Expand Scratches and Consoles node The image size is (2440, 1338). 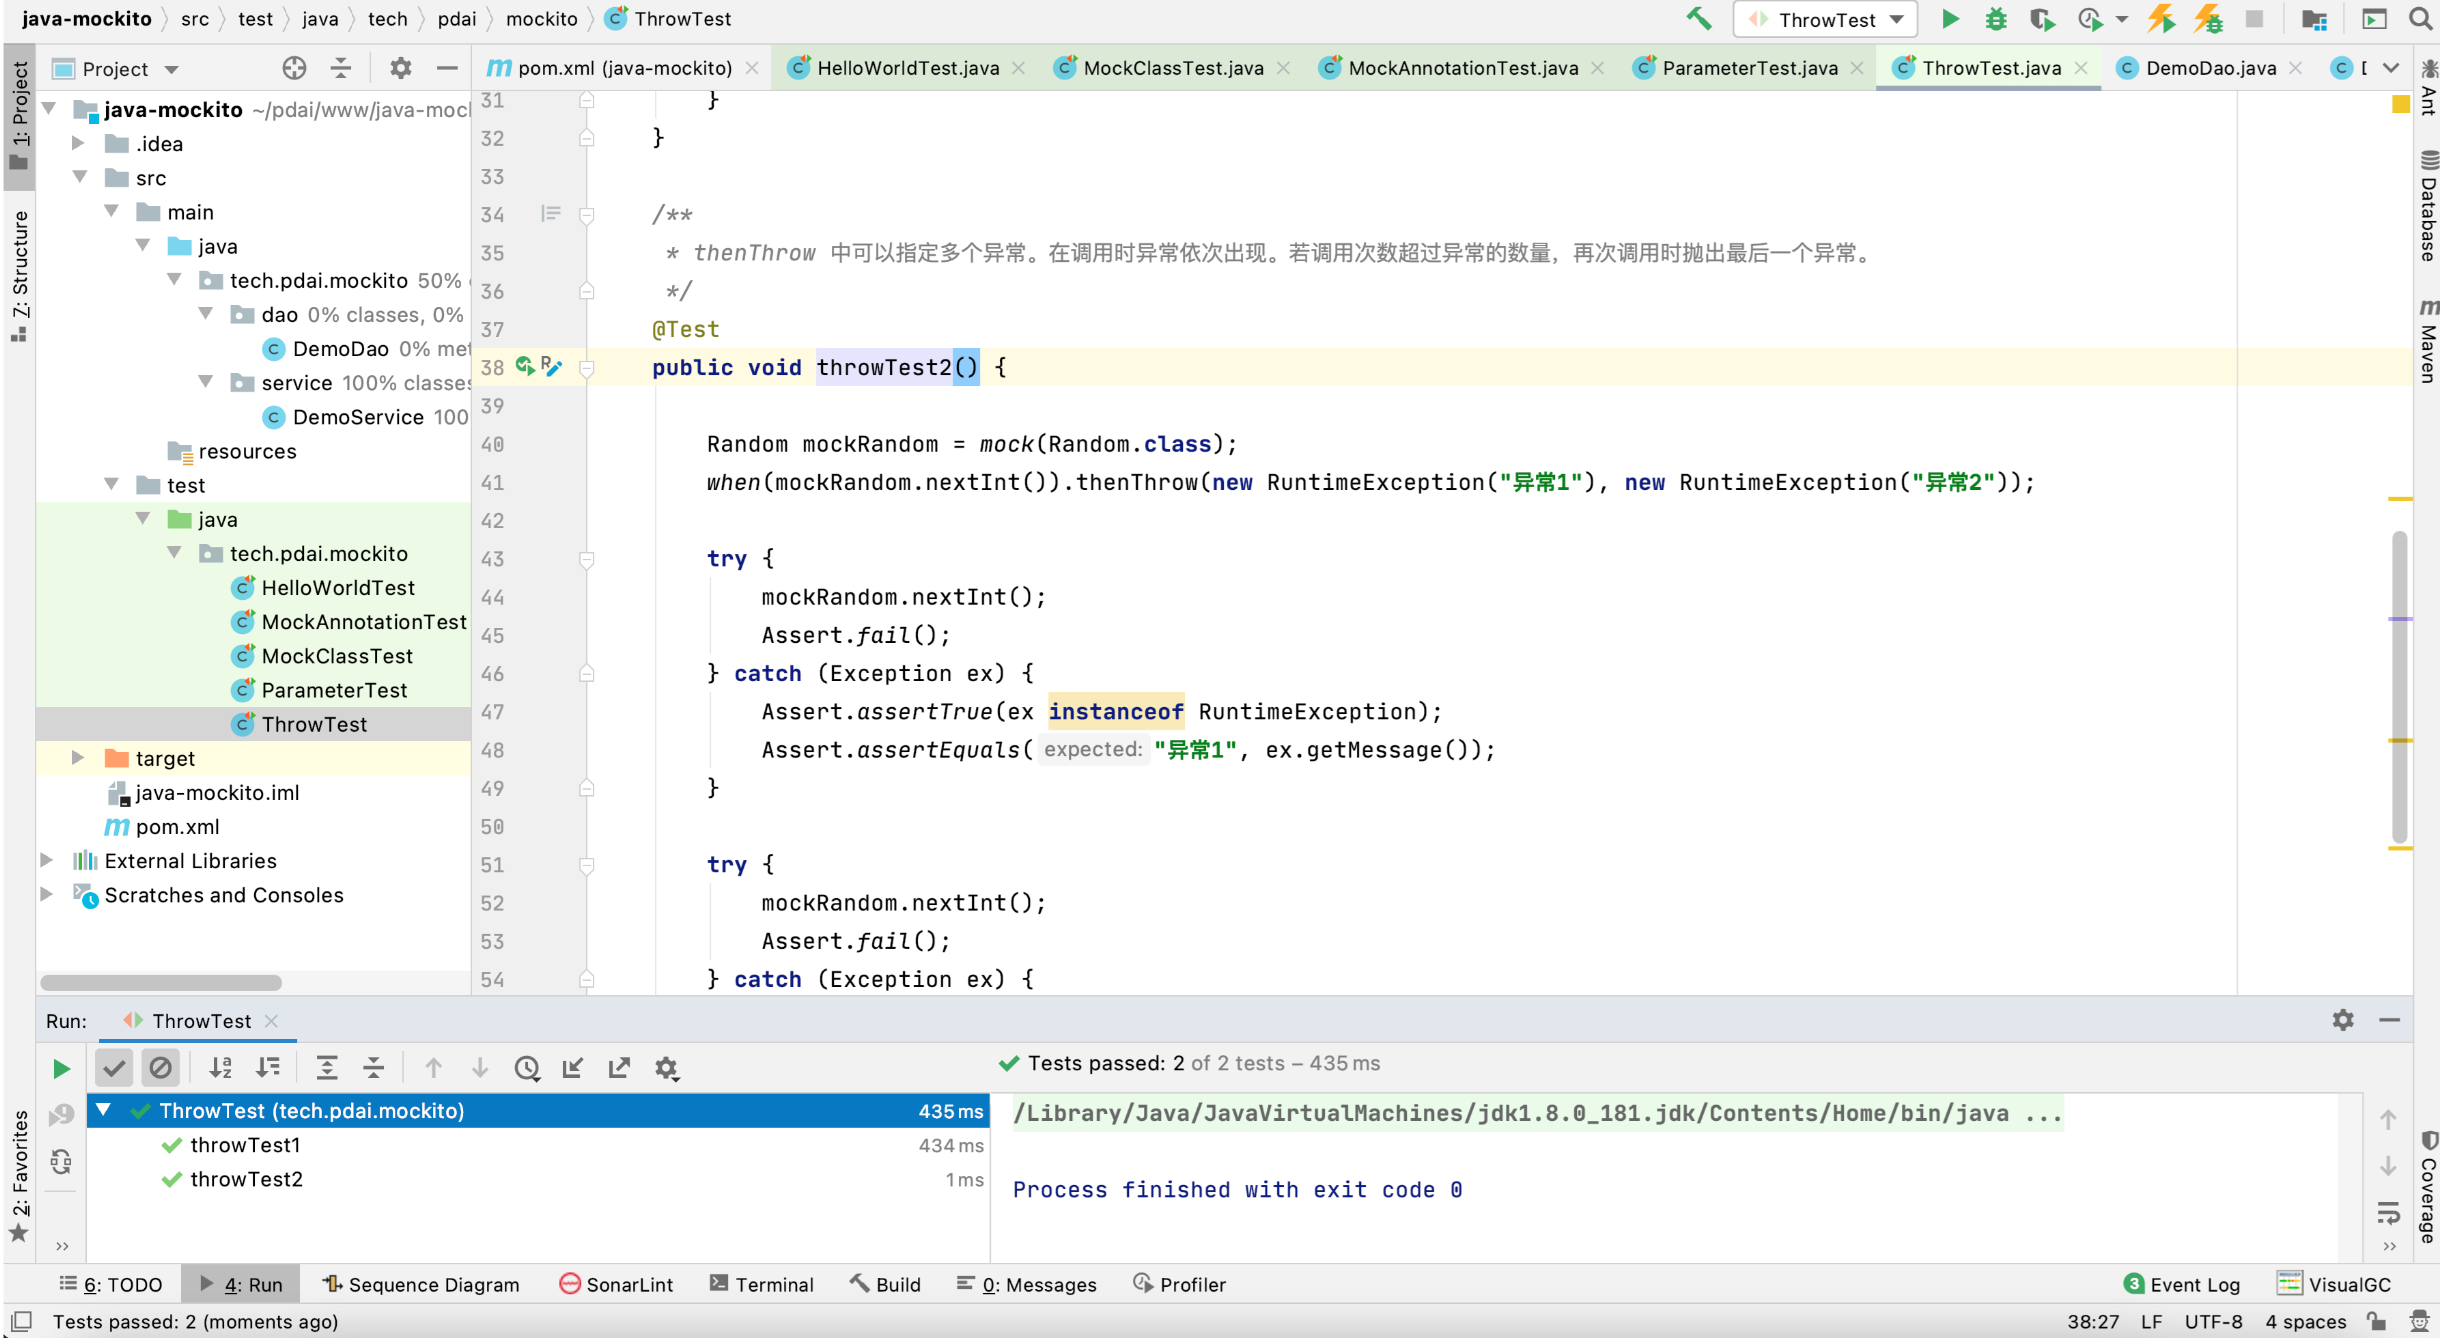coord(47,894)
